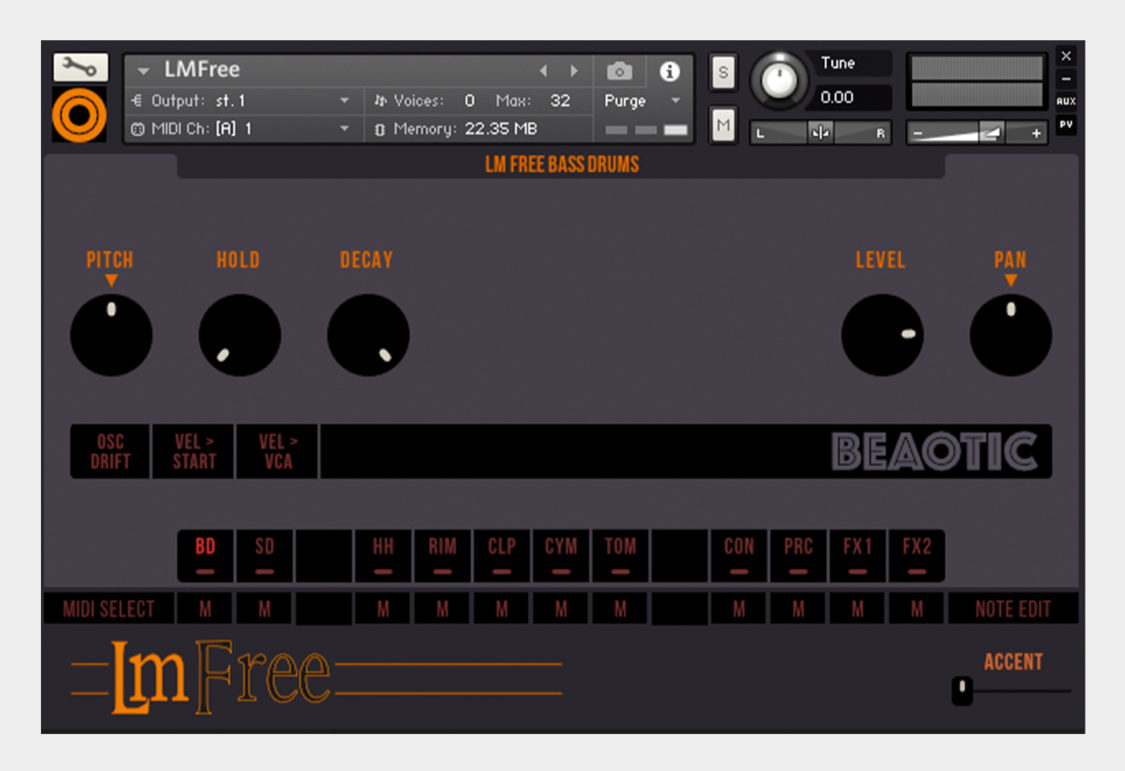
Task: Mute the SD pad with its M button
Action: coord(263,607)
